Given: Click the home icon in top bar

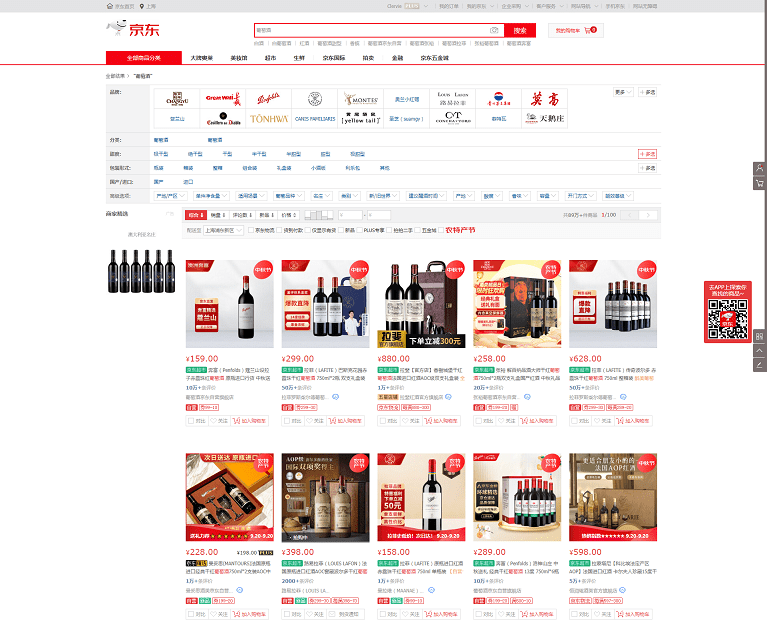Looking at the screenshot, I should pos(110,6).
